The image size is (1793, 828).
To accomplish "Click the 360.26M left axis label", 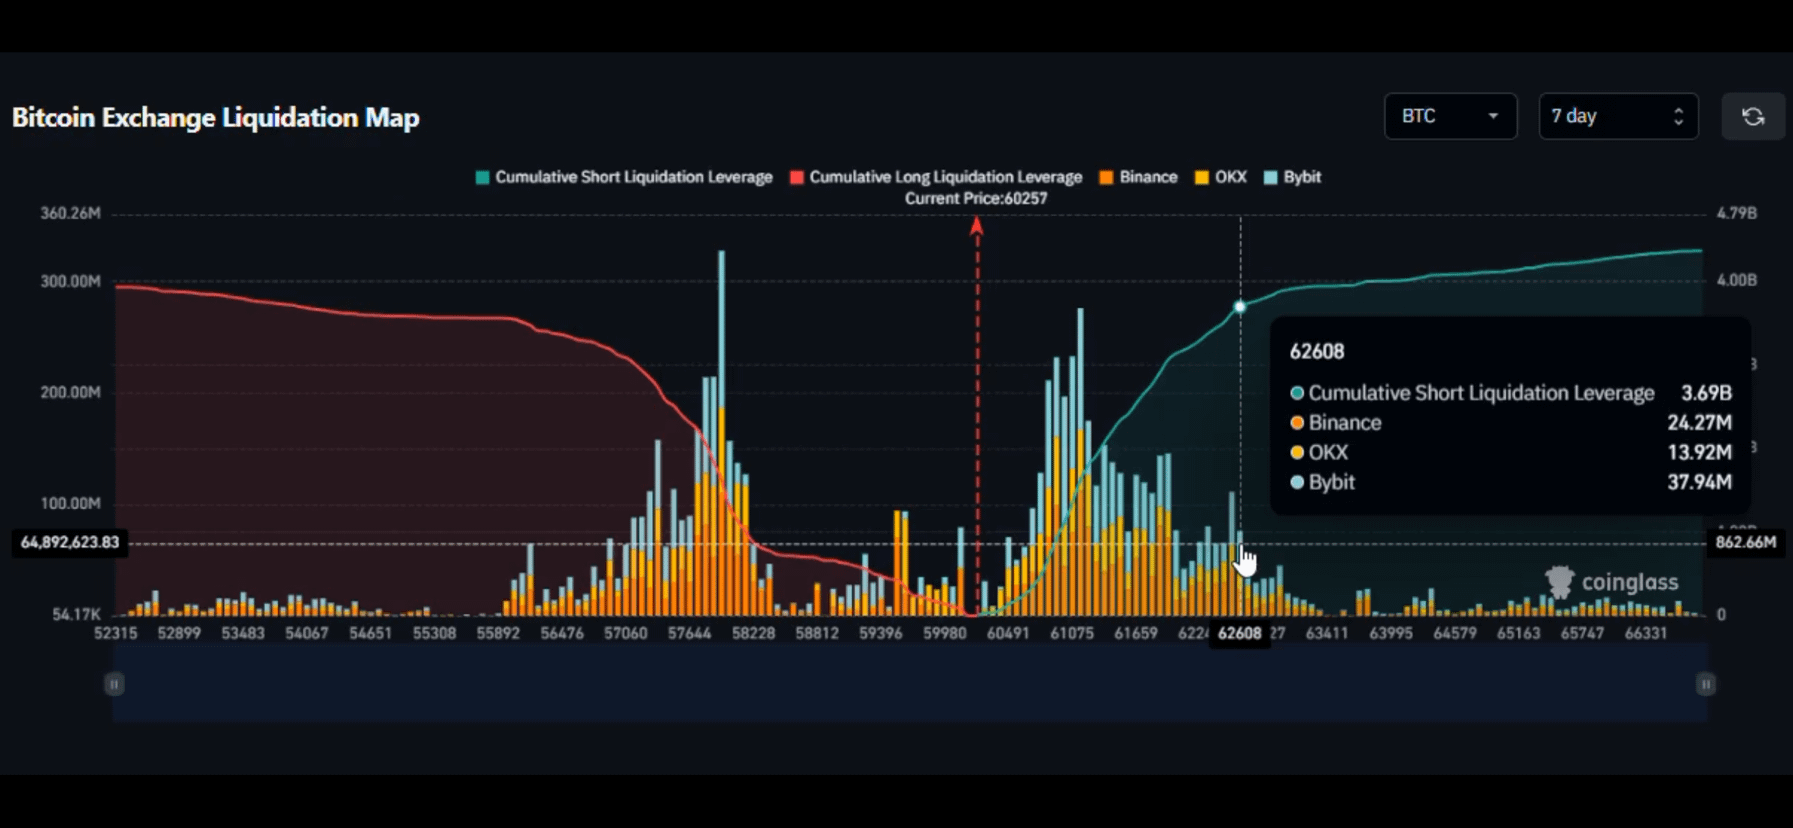I will pyautogui.click(x=70, y=213).
